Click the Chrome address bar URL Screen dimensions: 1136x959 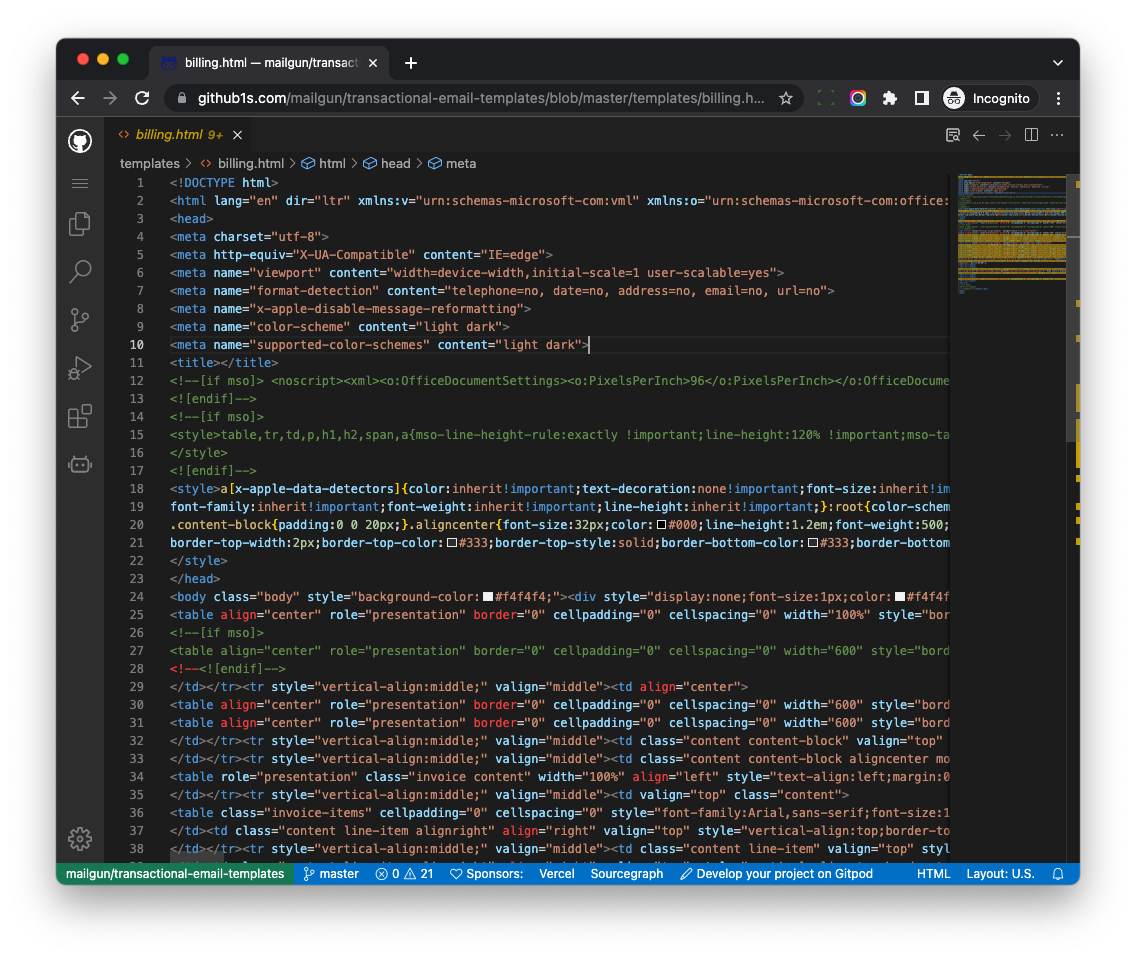click(480, 98)
